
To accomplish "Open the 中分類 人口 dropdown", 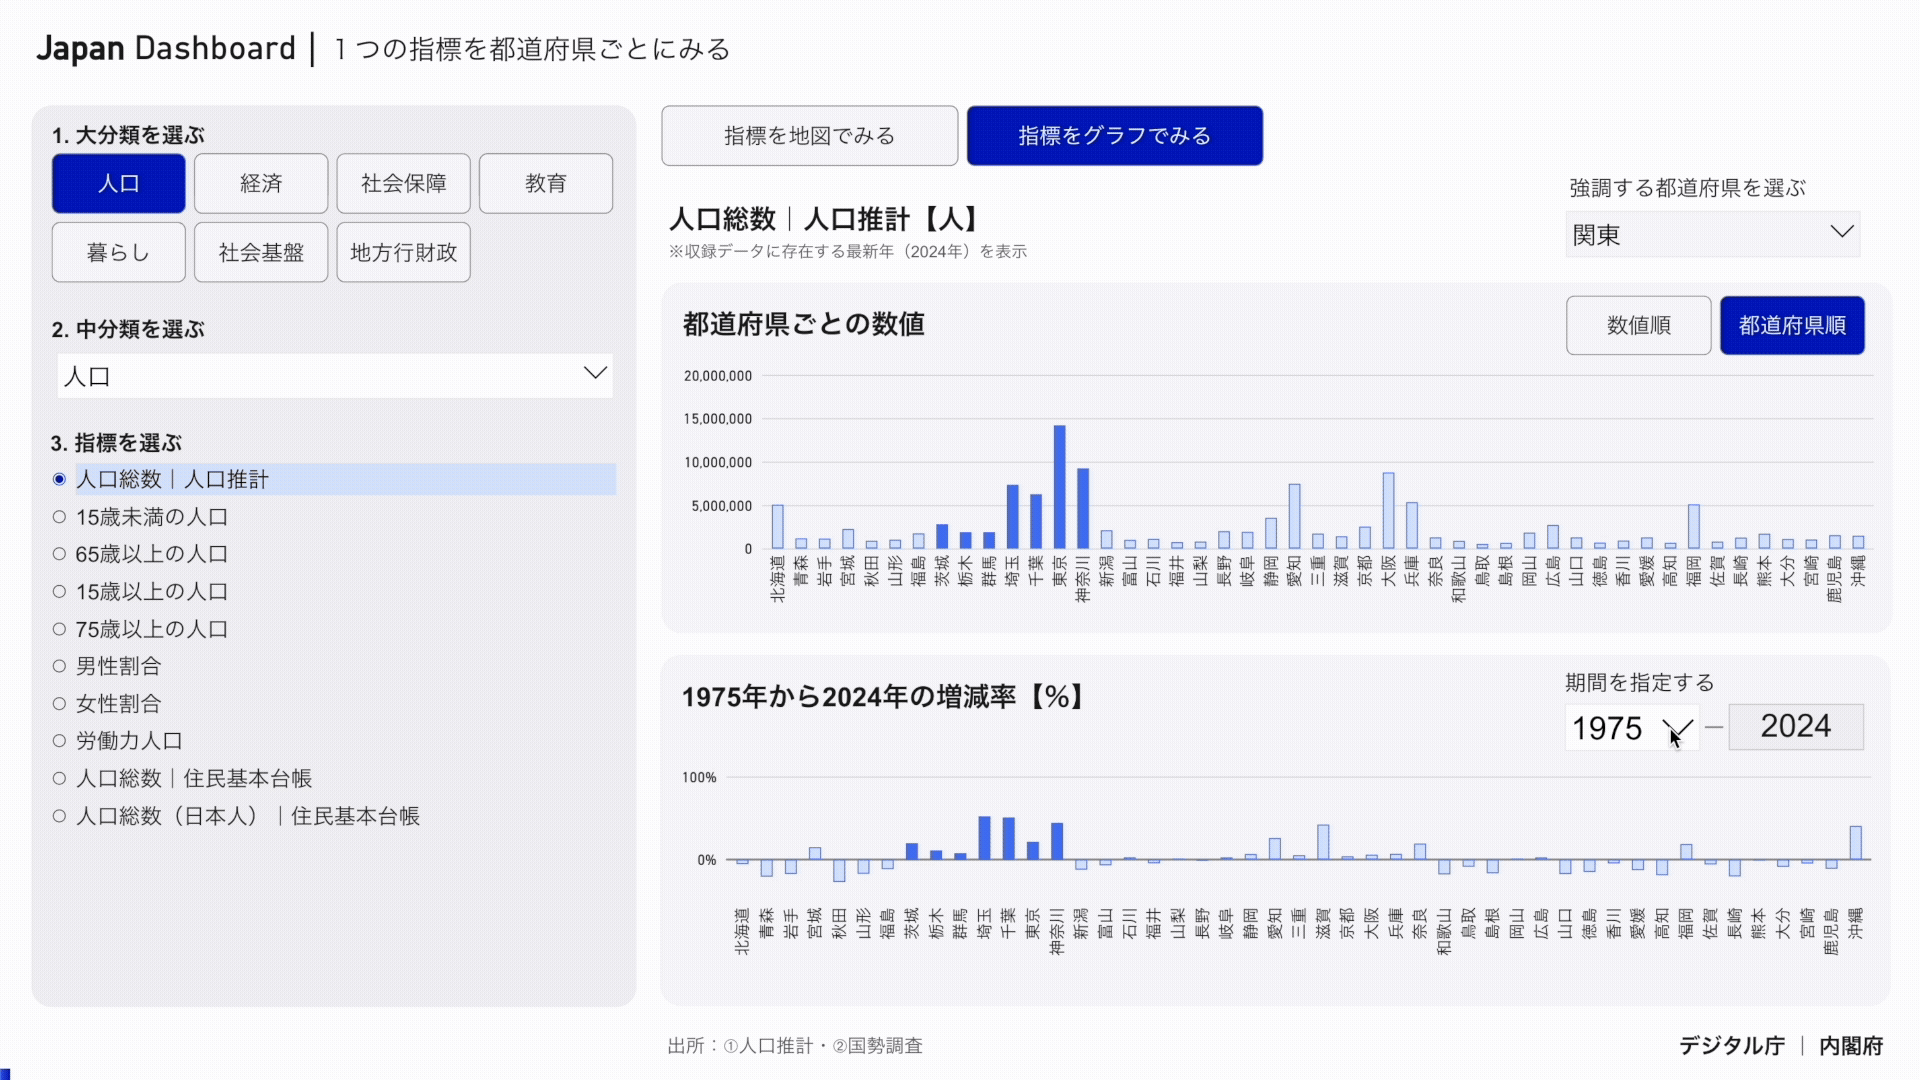I will click(334, 375).
